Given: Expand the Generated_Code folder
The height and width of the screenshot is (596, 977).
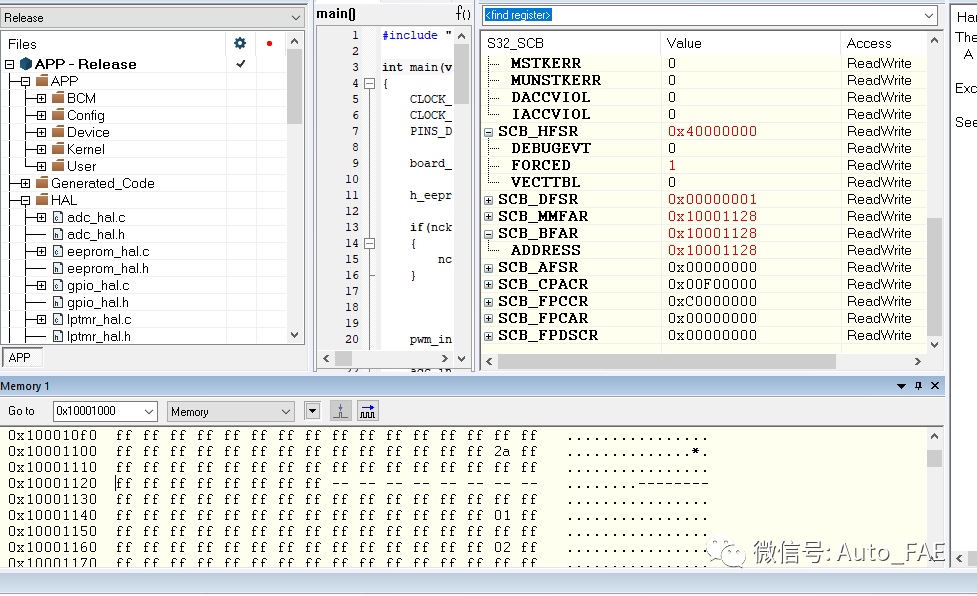Looking at the screenshot, I should point(25,183).
